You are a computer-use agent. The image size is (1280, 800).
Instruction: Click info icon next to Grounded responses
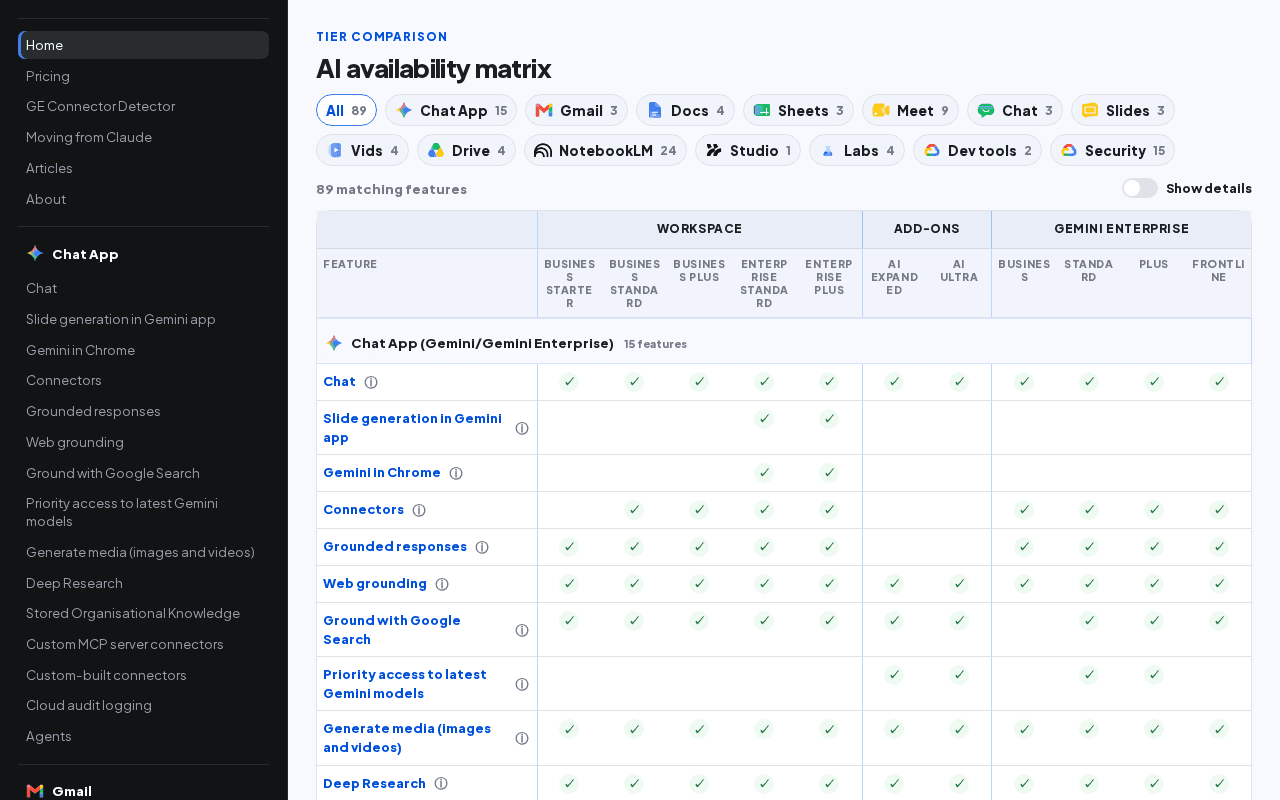[x=482, y=547]
